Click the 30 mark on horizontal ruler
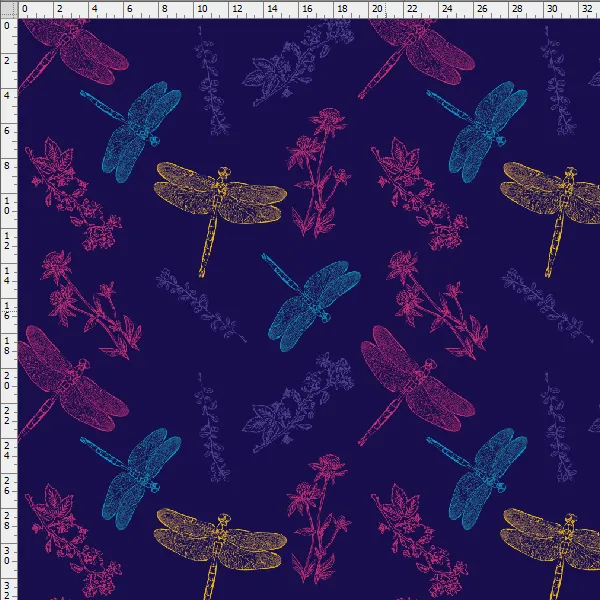This screenshot has height=600, width=600. [x=552, y=8]
